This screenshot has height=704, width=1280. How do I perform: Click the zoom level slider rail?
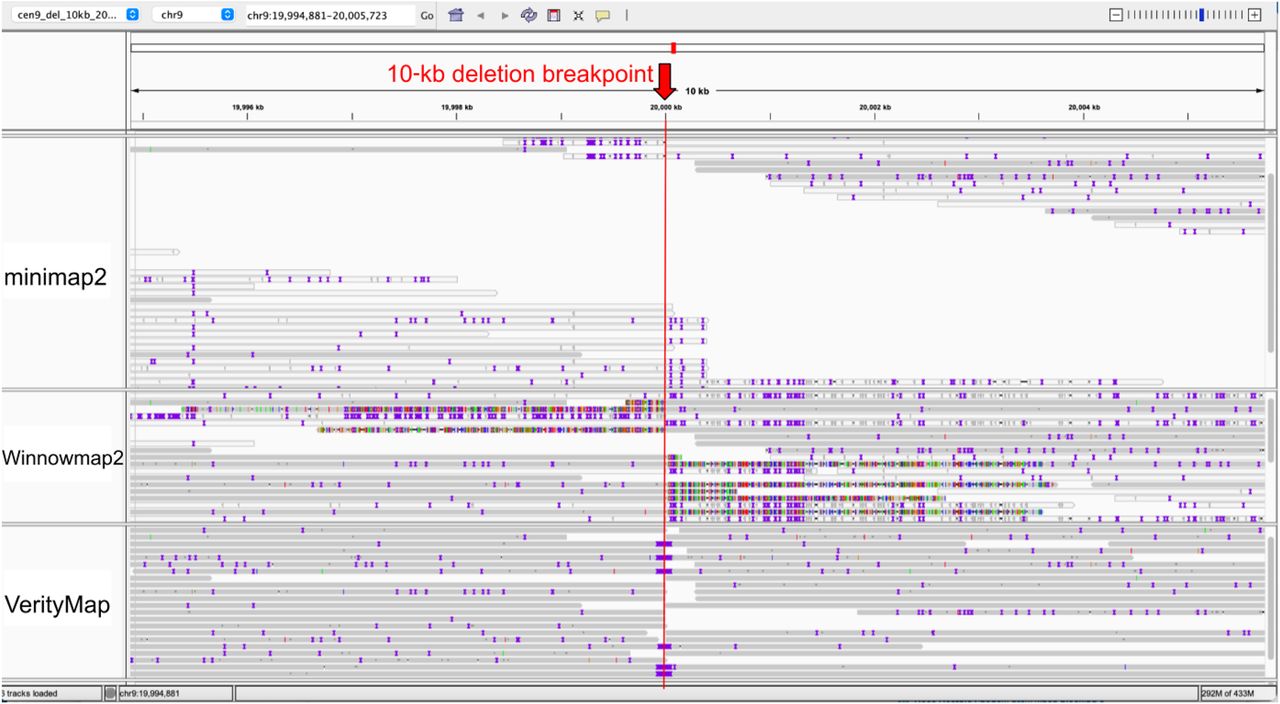(x=1186, y=15)
